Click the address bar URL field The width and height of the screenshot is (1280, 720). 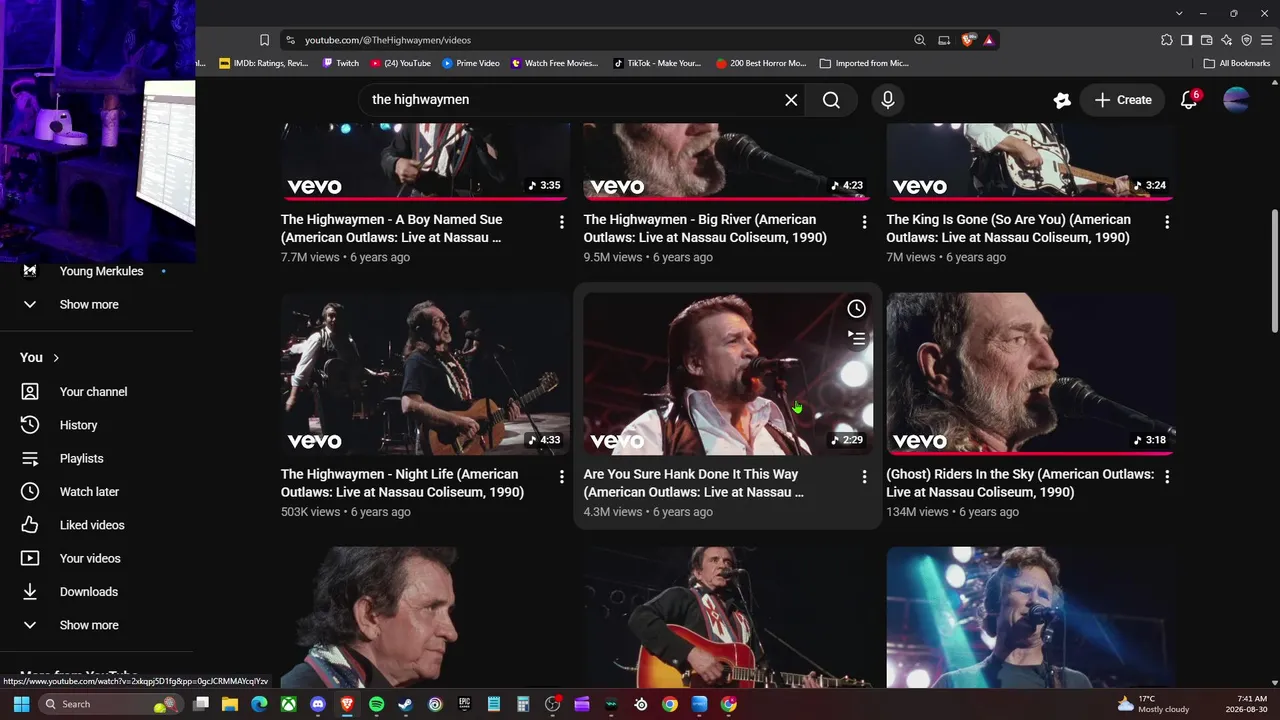600,40
